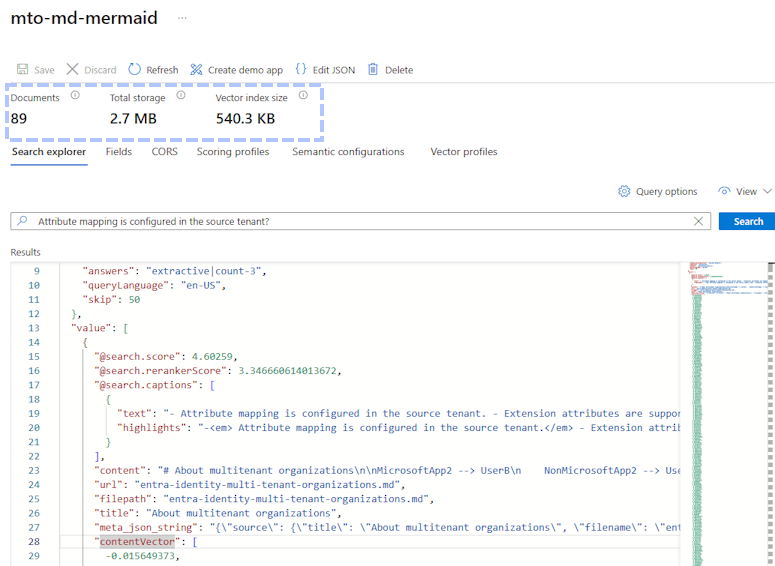Click the Discard X icon
Viewport: 775px width, 566px height.
click(x=73, y=70)
